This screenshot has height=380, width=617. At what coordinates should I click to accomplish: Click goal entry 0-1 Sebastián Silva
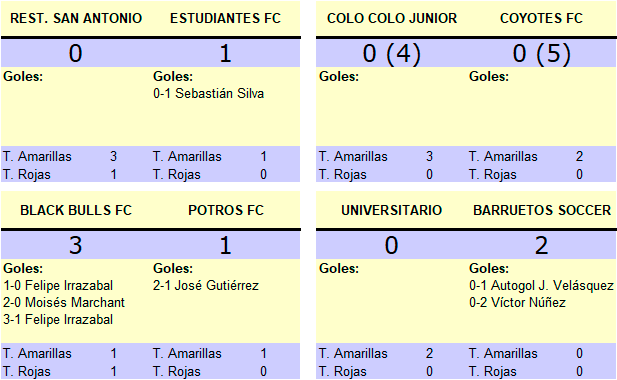click(x=209, y=94)
